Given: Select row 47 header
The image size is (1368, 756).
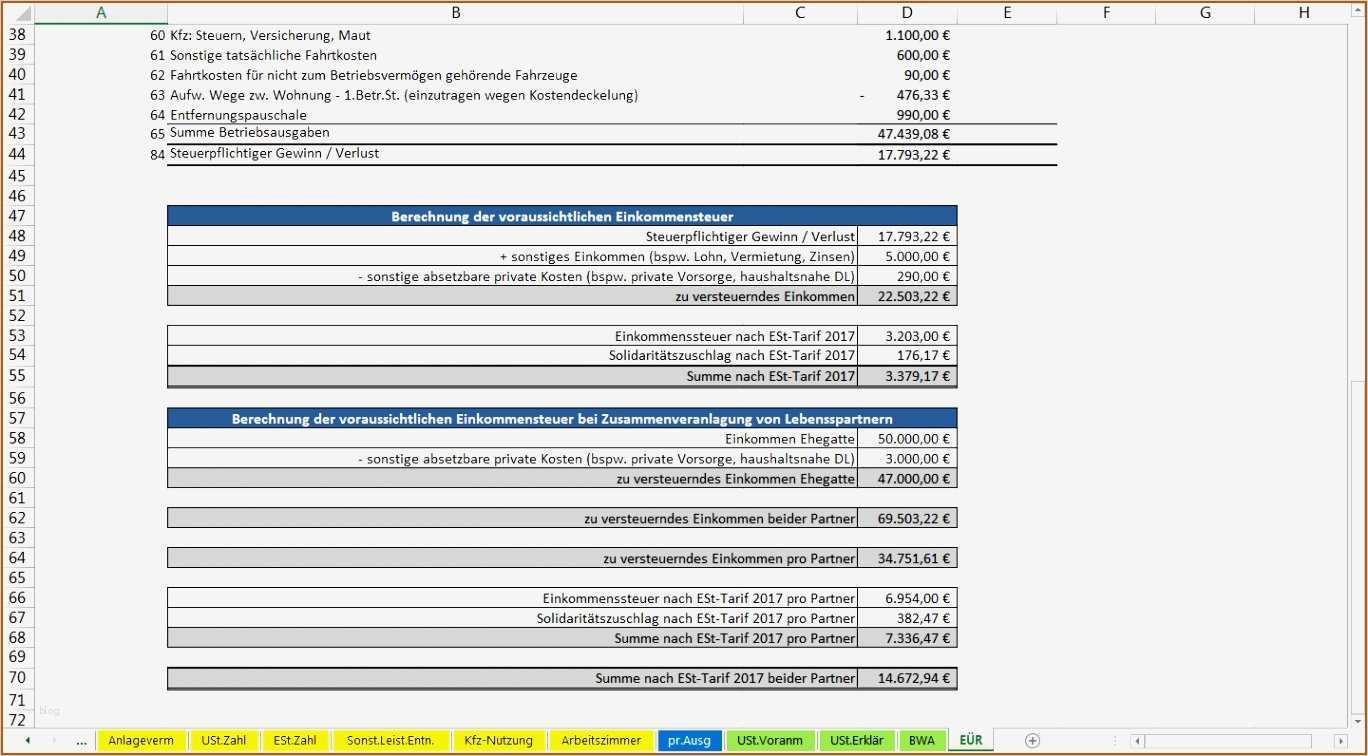Looking at the screenshot, I should click(x=17, y=216).
